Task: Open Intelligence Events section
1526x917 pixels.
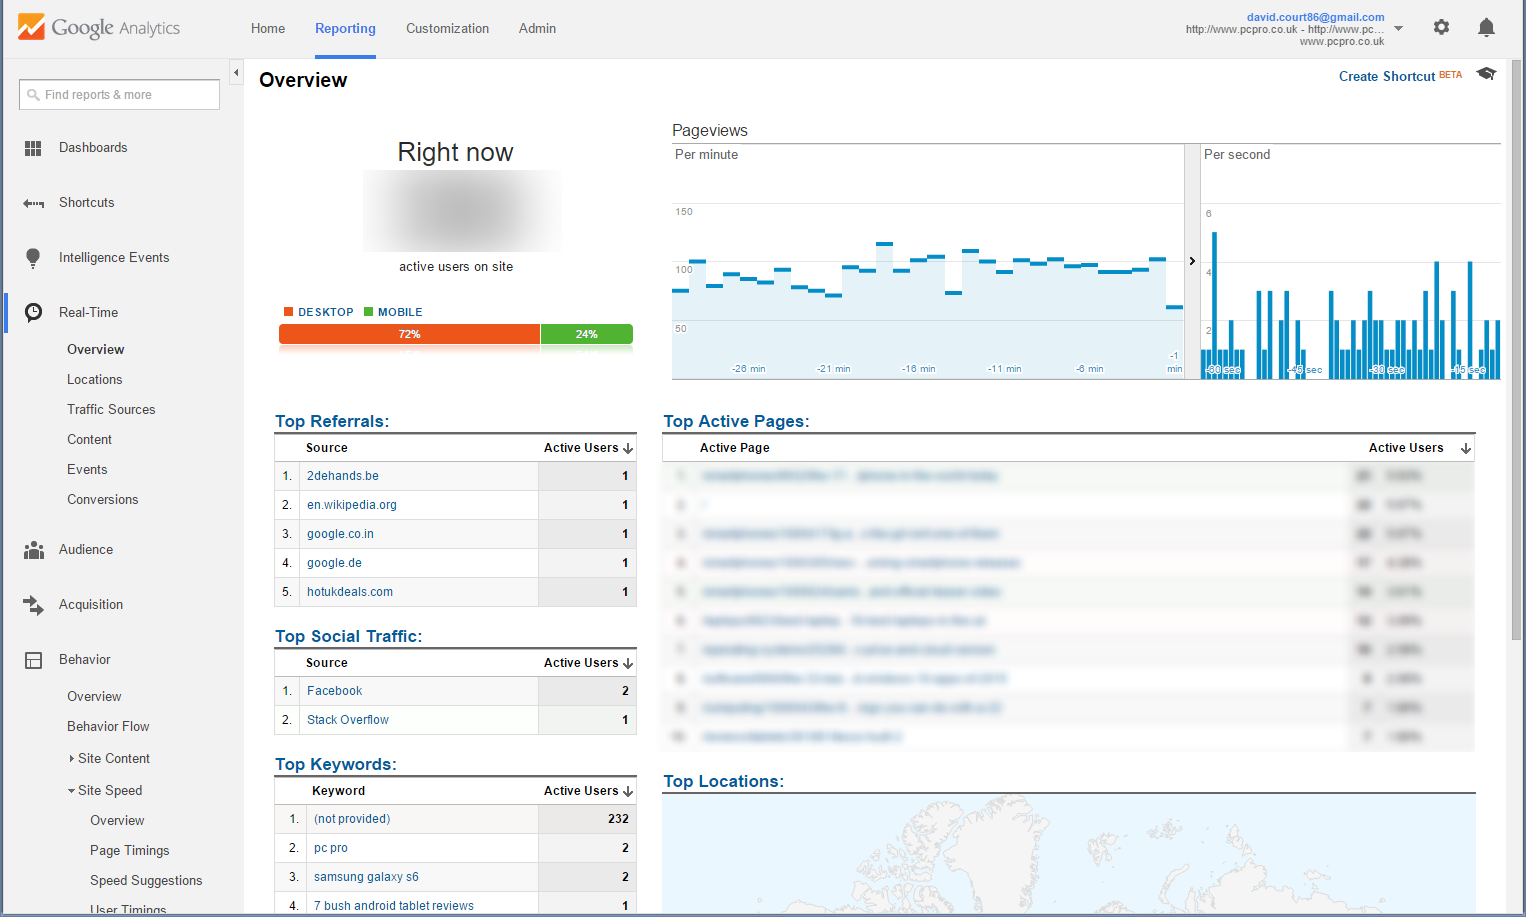Action: pyautogui.click(x=114, y=258)
